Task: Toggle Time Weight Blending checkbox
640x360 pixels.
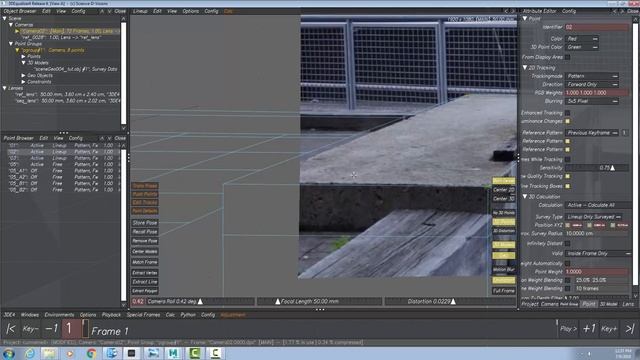Action: coord(567,289)
